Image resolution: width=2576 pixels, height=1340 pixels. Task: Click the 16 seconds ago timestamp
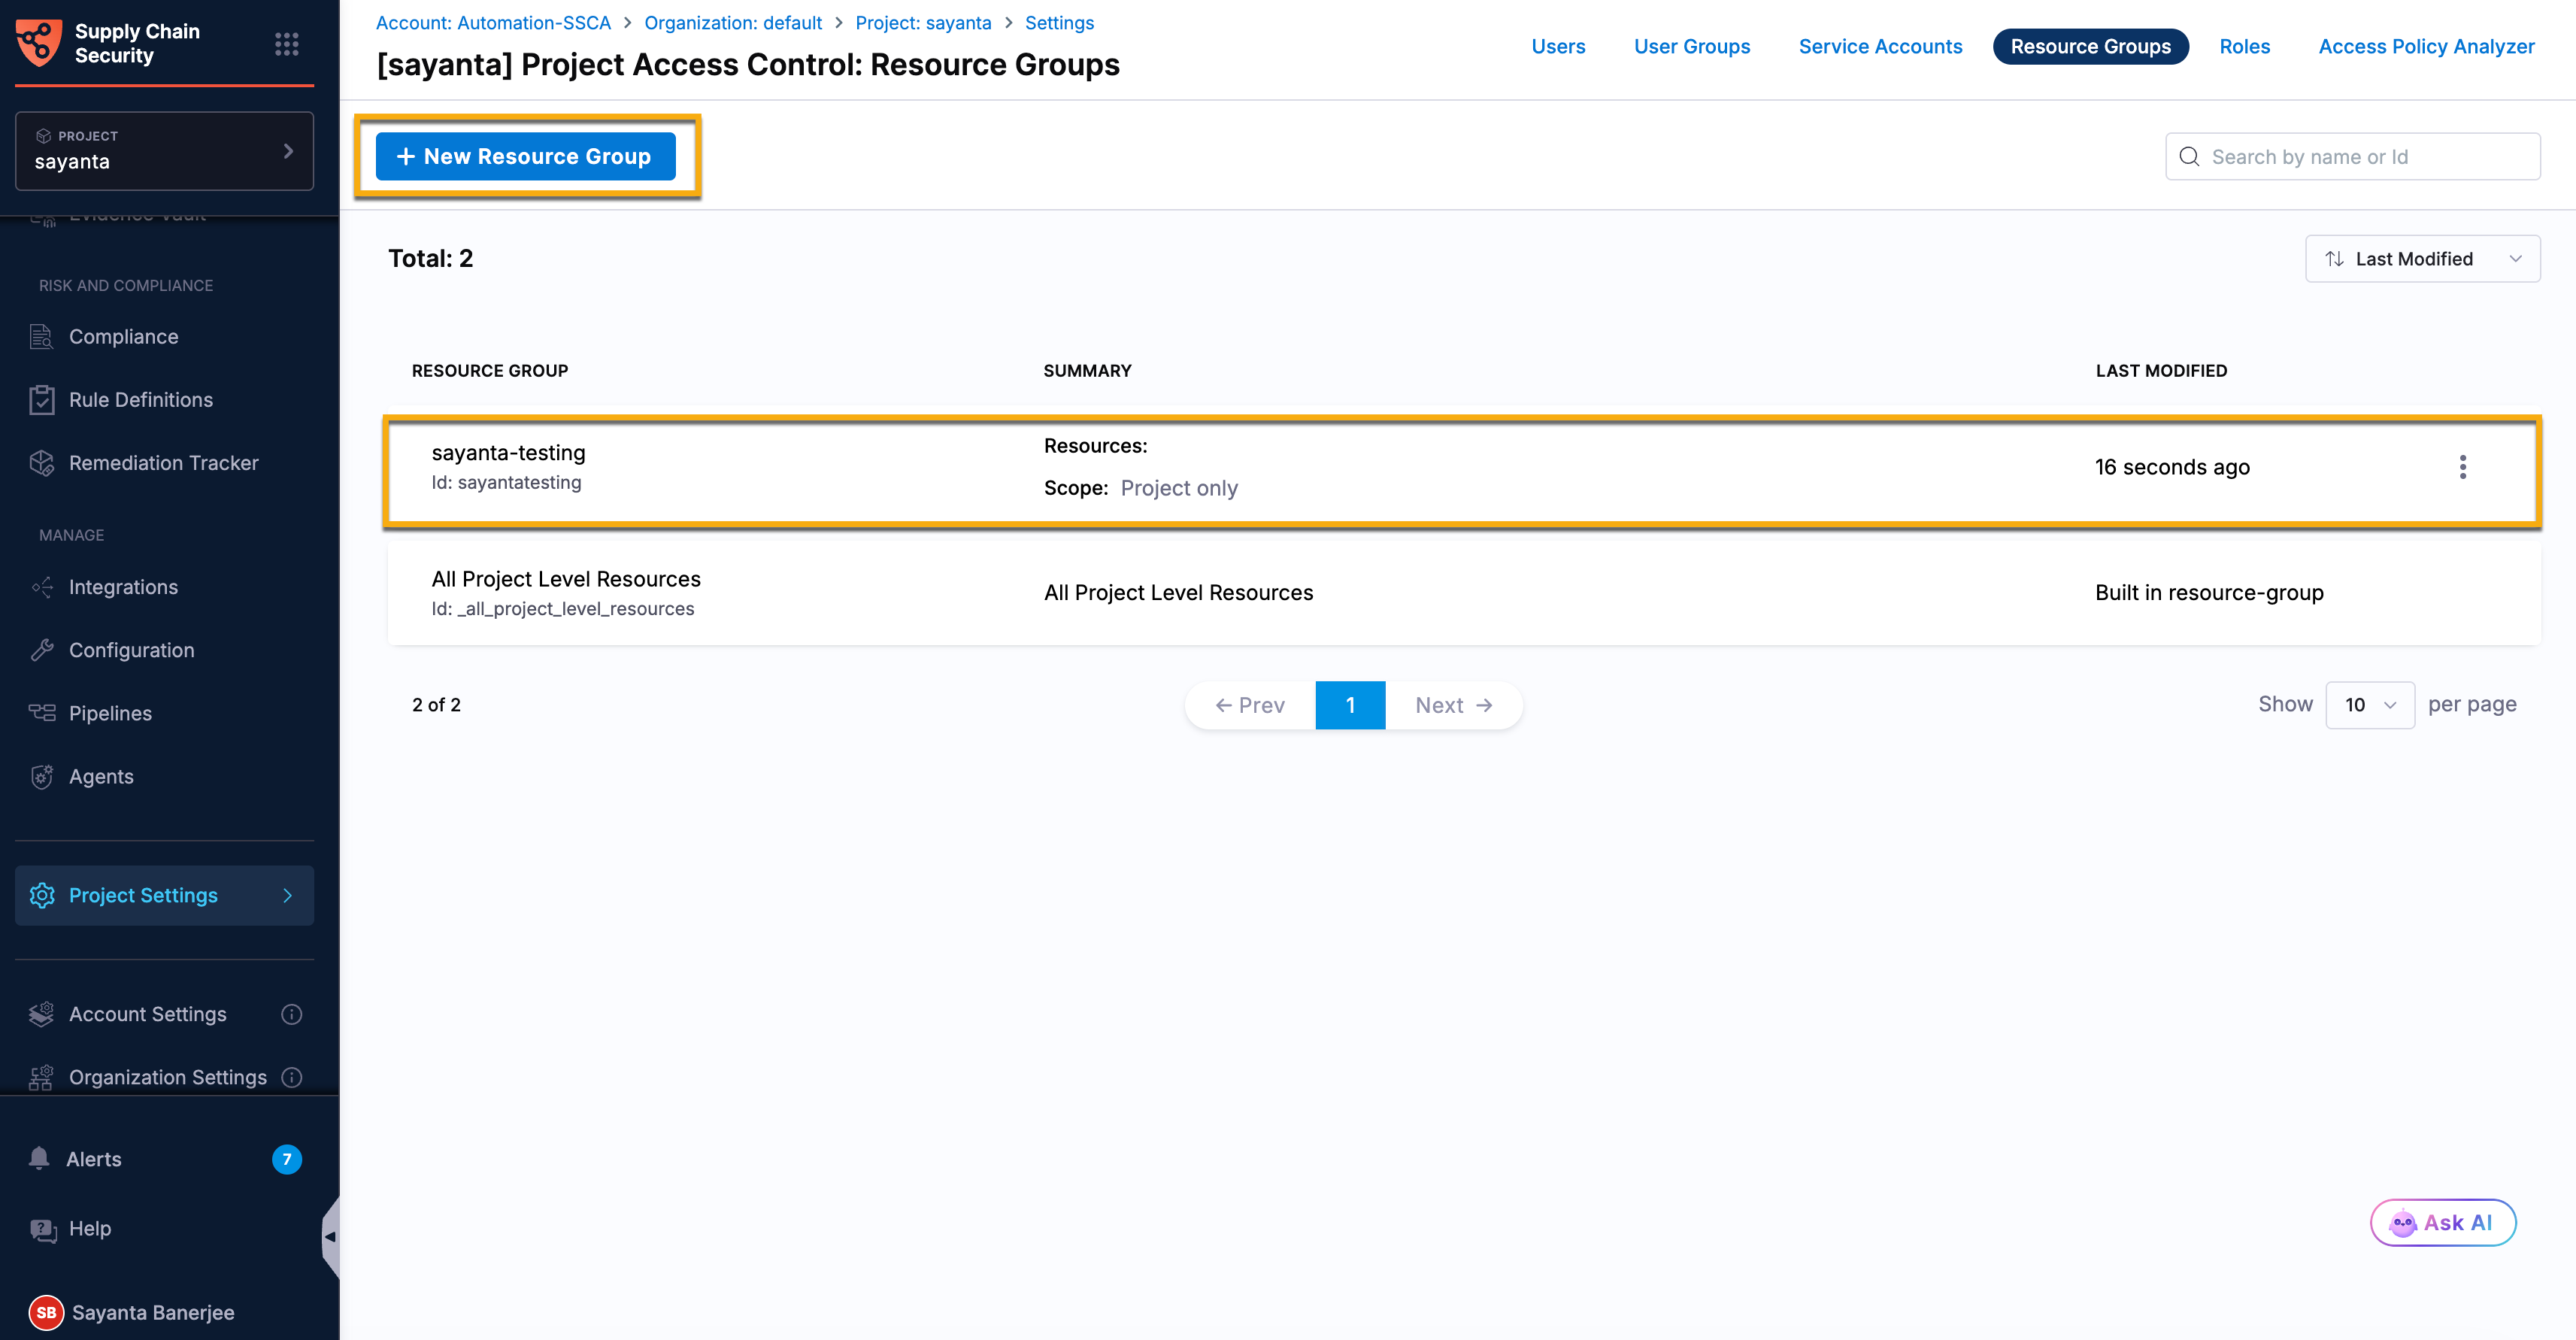[2172, 467]
